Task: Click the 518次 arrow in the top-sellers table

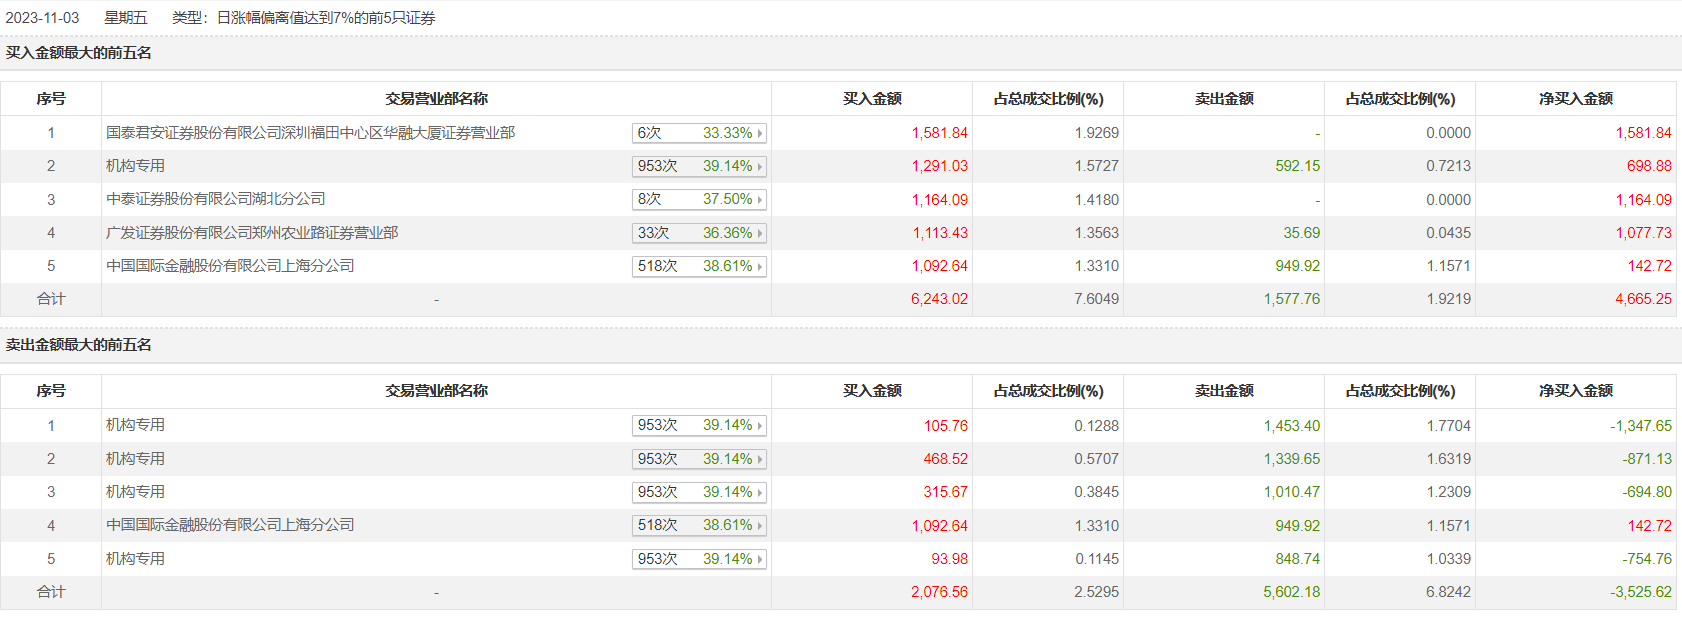Action: click(x=760, y=526)
